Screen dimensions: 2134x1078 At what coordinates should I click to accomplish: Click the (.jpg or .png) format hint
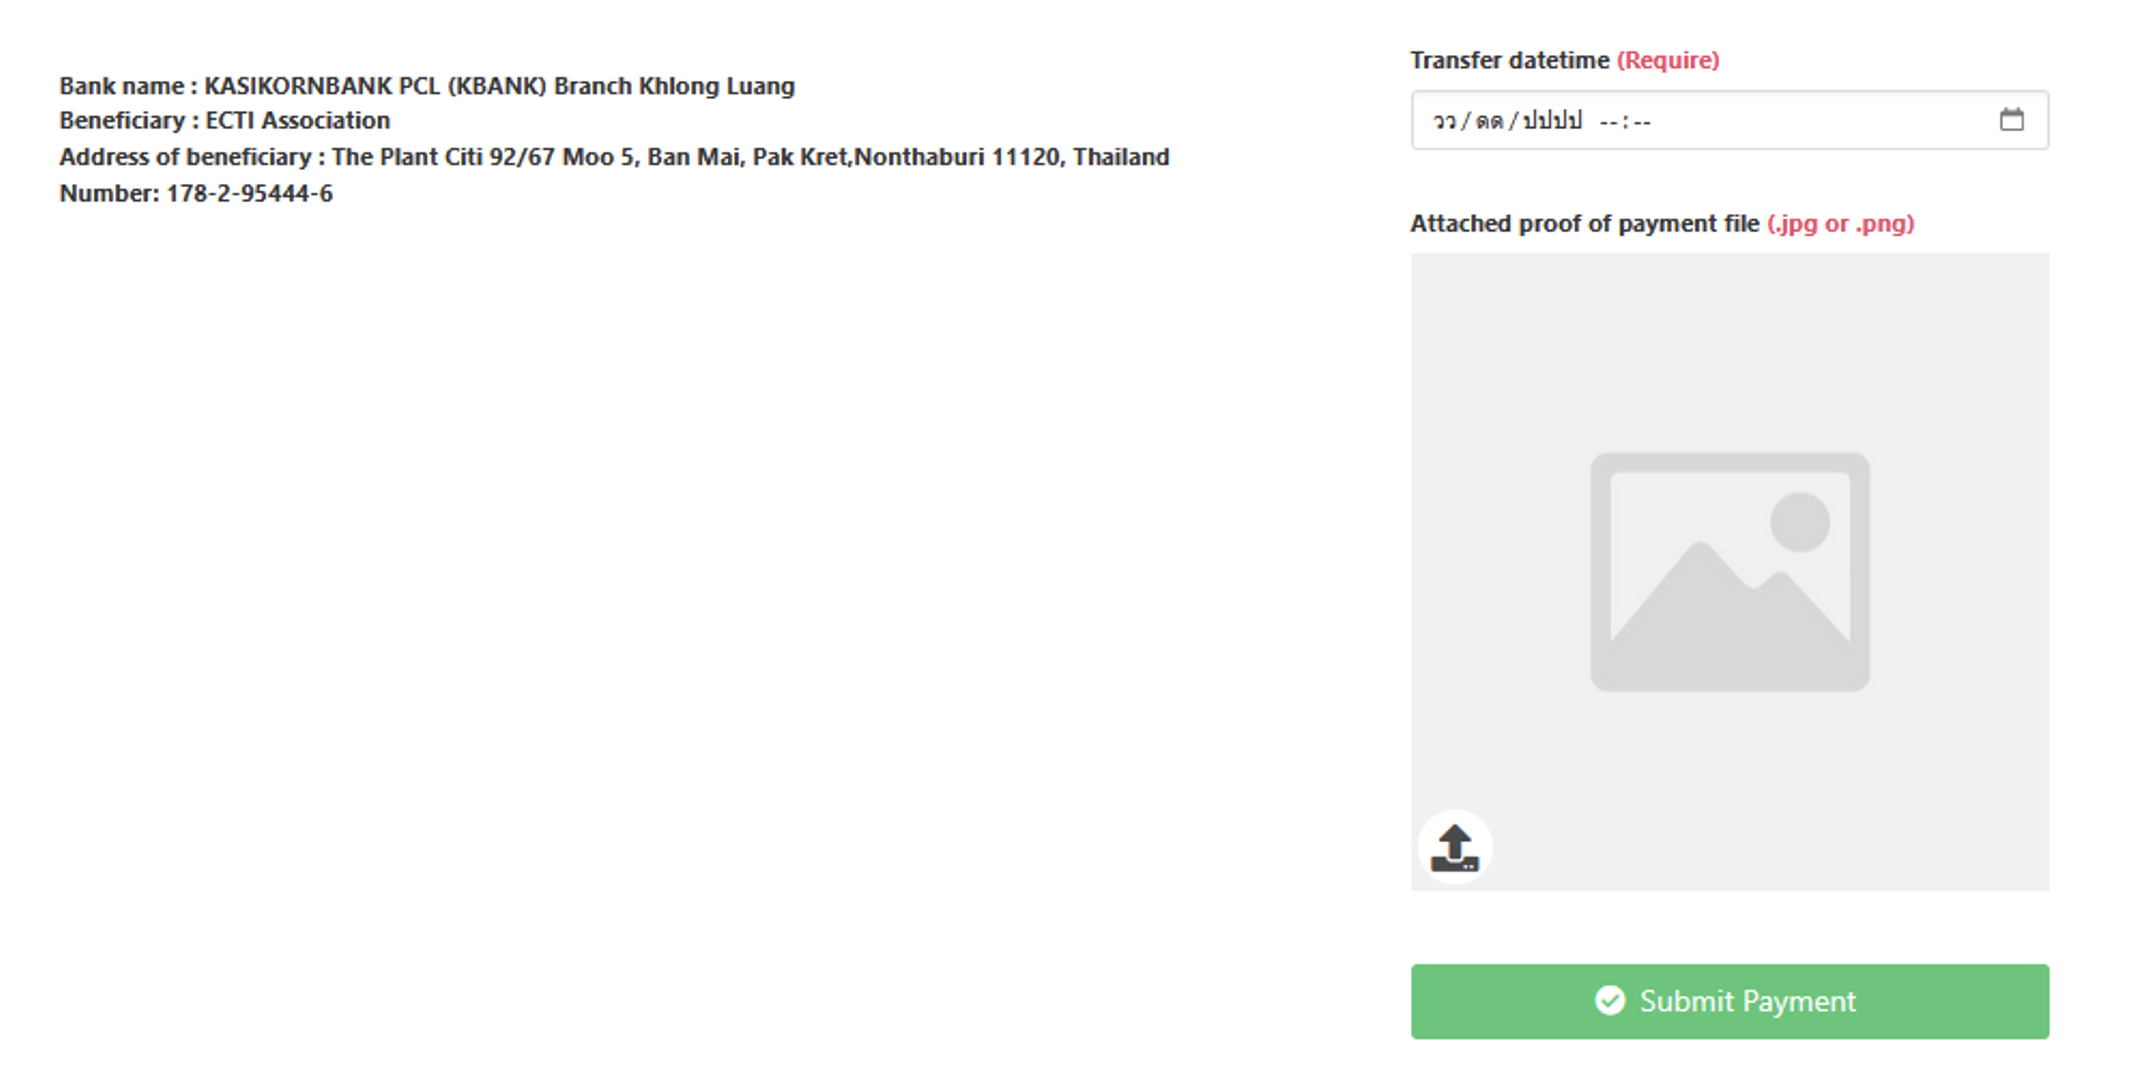(1840, 223)
